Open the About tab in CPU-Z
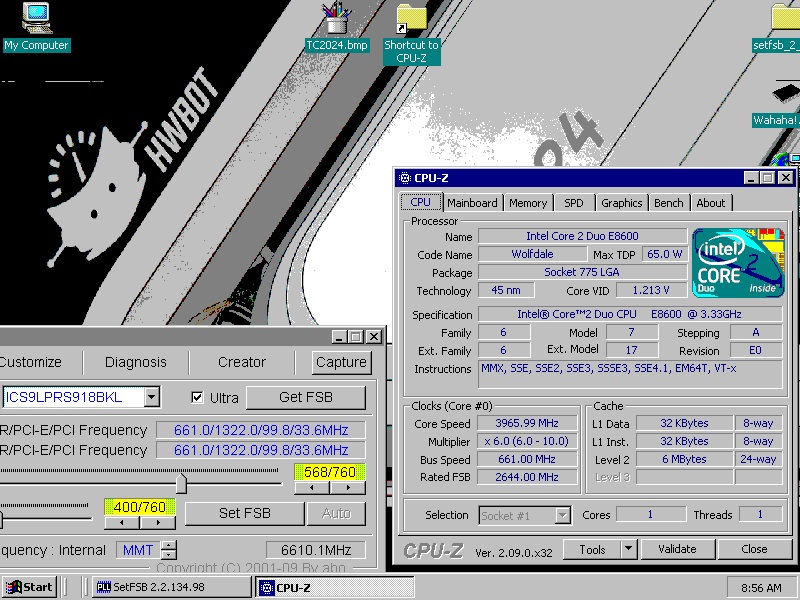 (711, 203)
